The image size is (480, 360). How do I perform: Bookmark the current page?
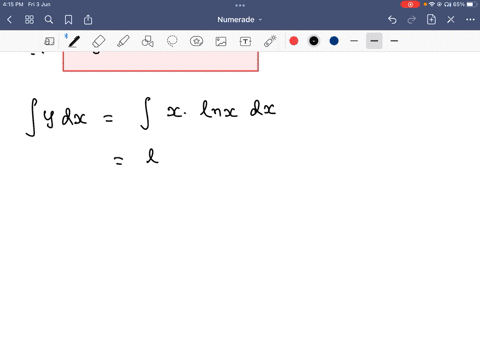tap(68, 20)
